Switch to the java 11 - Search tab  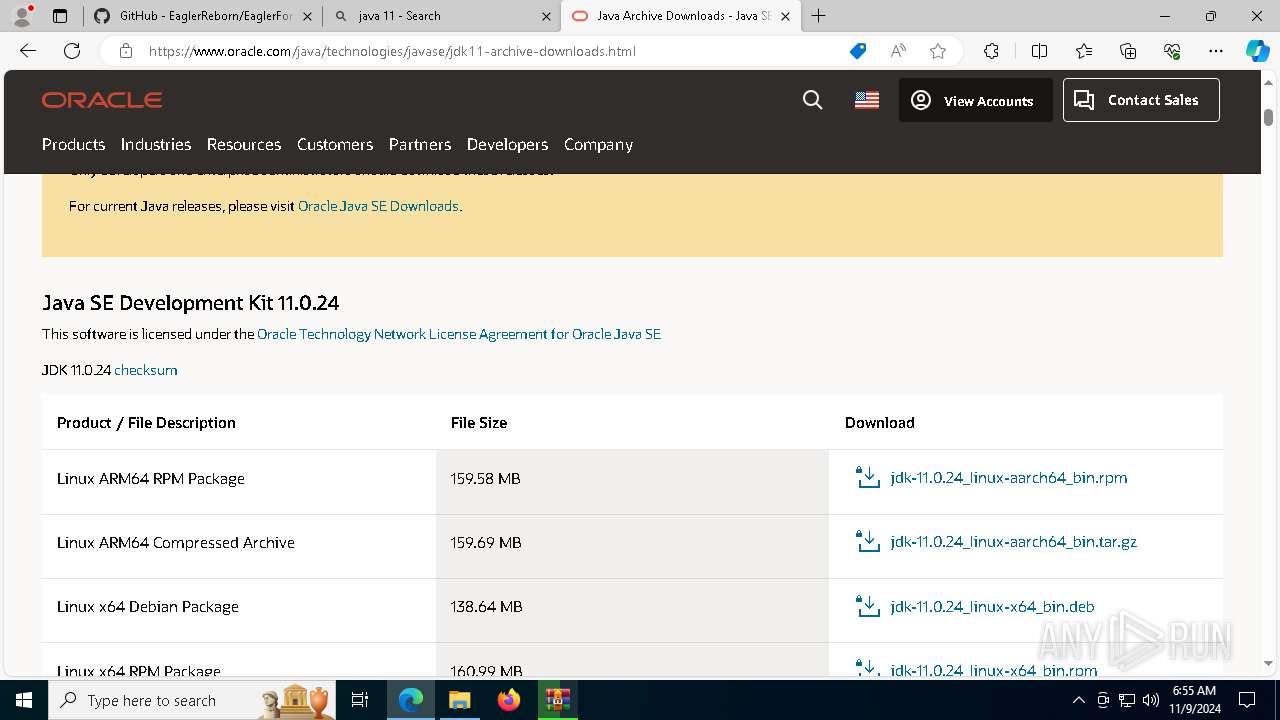pos(442,16)
